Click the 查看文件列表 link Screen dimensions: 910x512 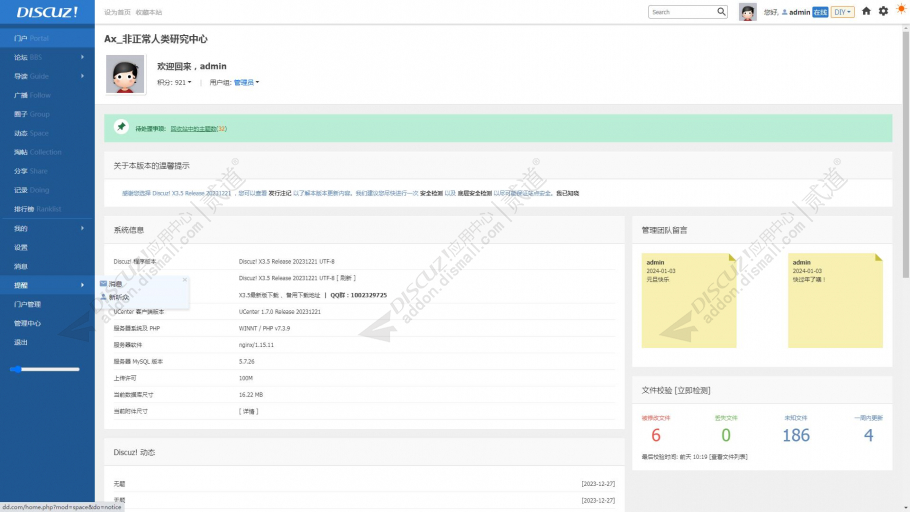tap(728, 457)
